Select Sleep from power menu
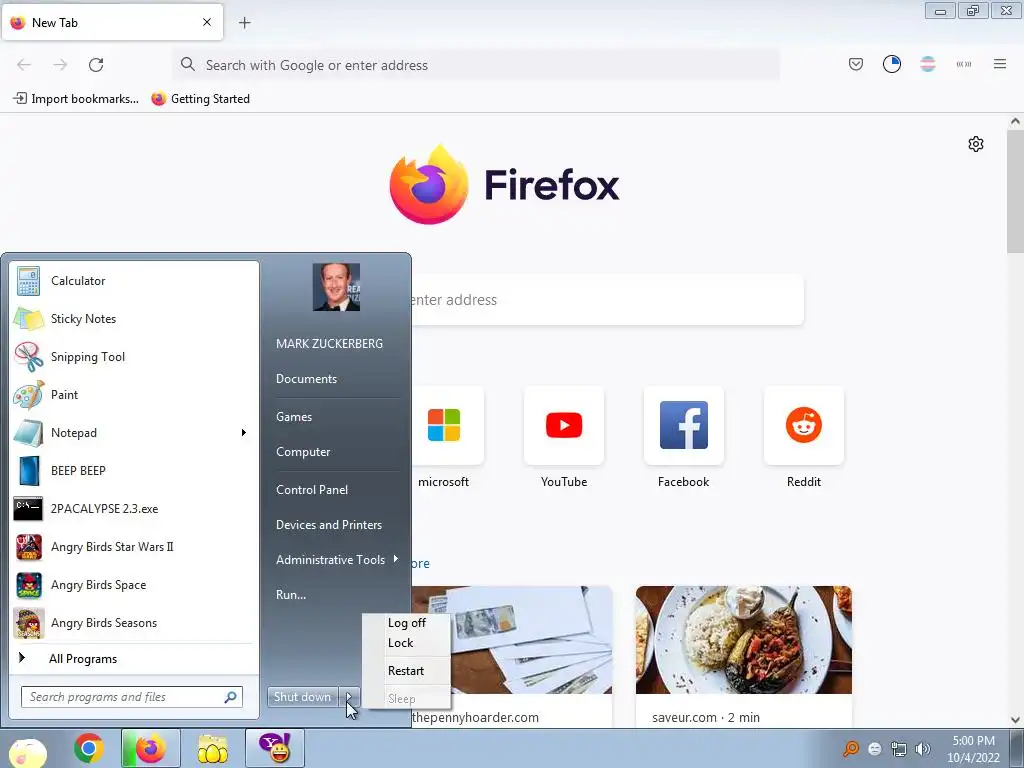The image size is (1024, 768). point(406,699)
